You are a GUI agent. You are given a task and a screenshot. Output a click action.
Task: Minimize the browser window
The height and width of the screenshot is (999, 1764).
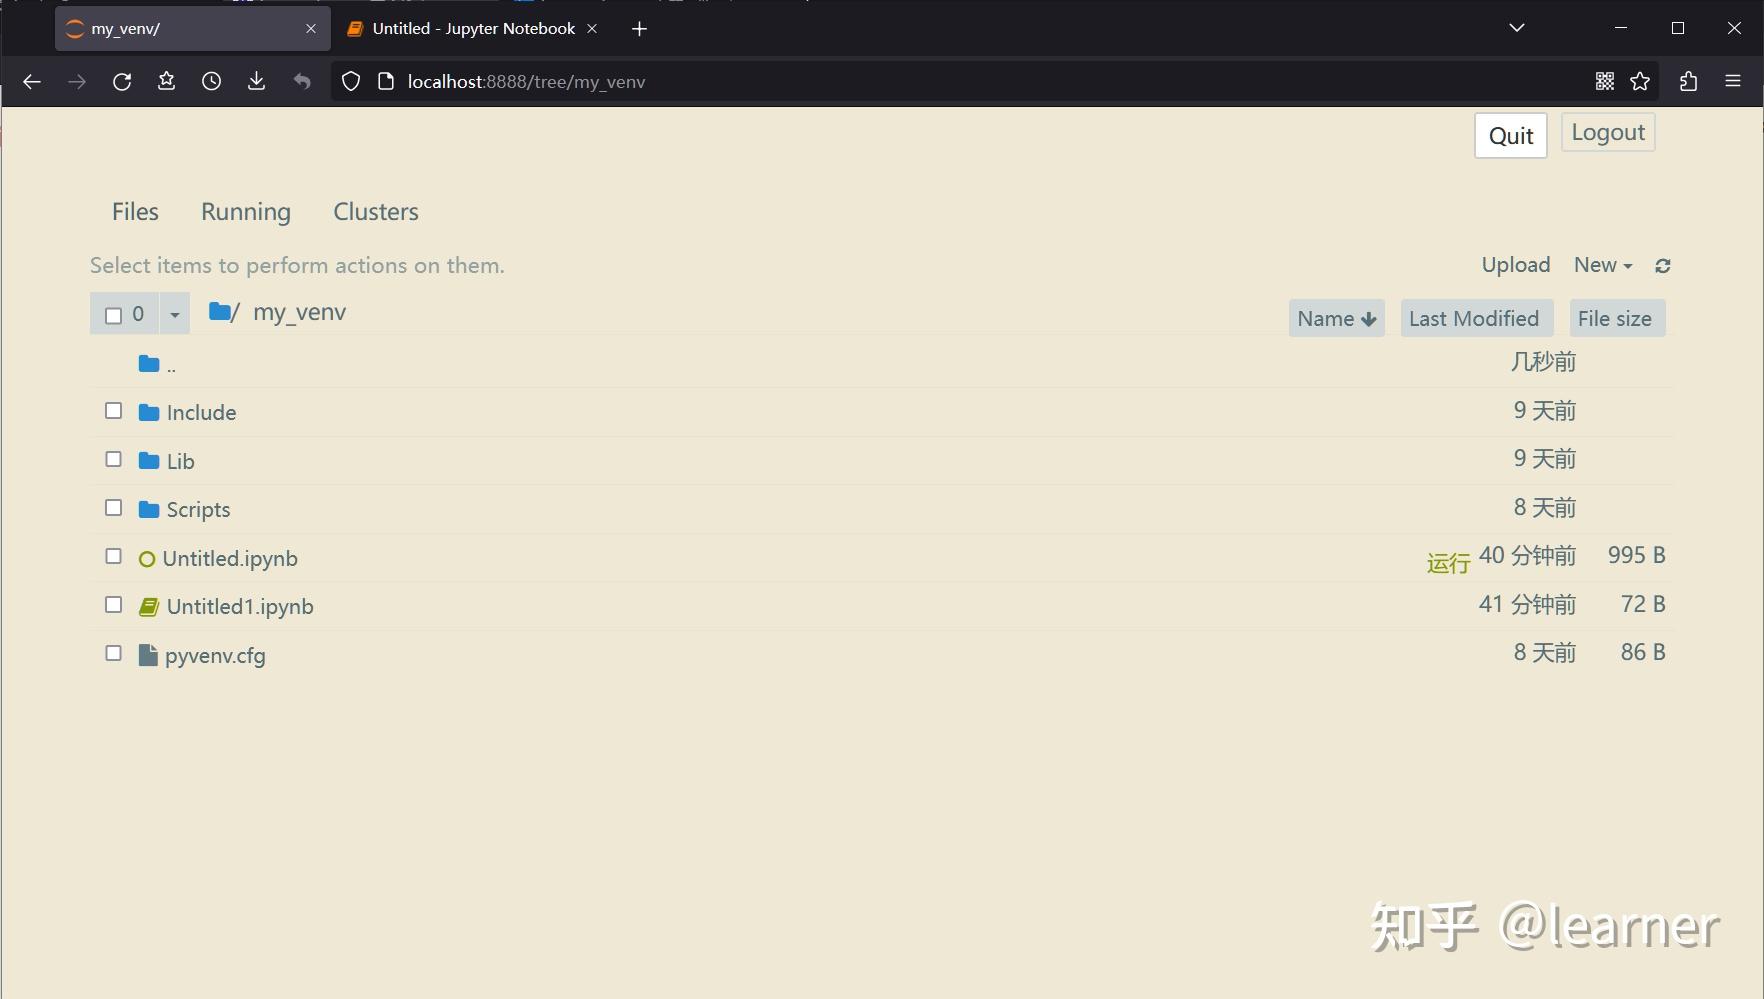click(1621, 28)
